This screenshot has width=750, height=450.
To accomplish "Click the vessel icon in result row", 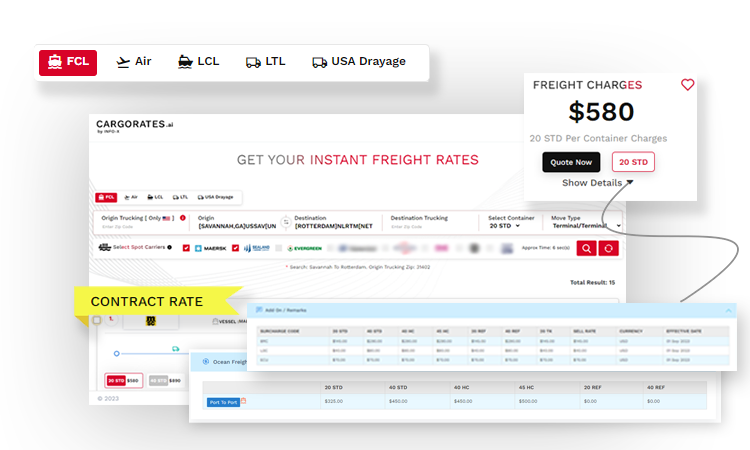I will coord(215,321).
